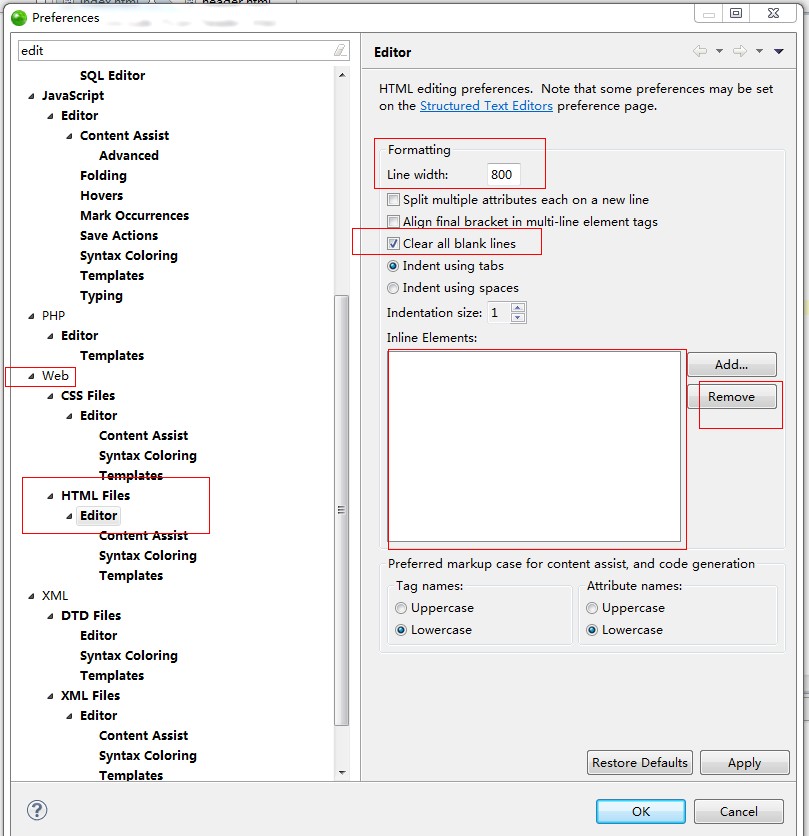Click inside the Line width field
The image size is (809, 836).
(x=503, y=175)
